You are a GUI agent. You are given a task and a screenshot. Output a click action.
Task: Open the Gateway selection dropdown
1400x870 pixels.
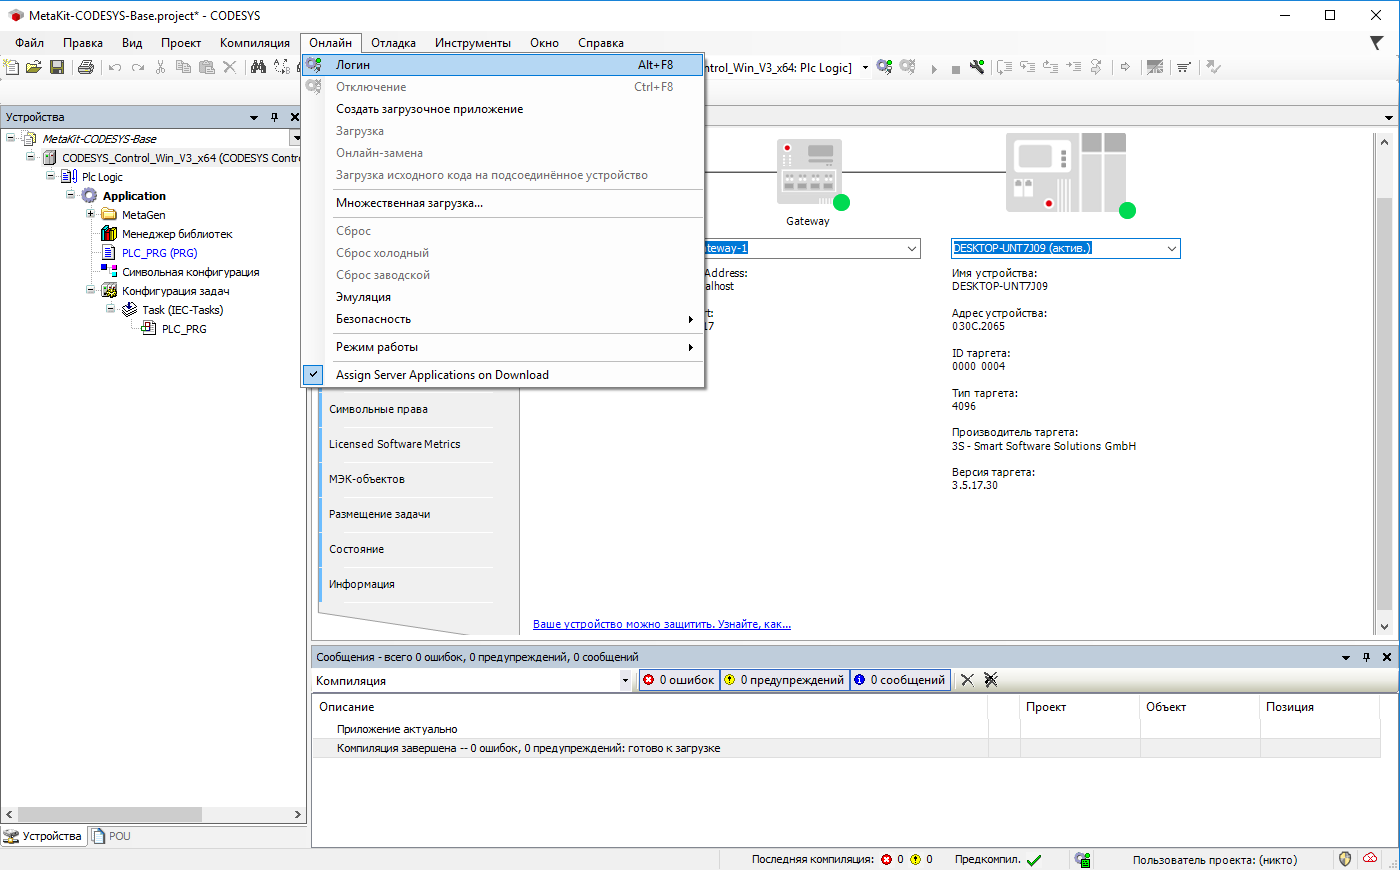click(912, 248)
